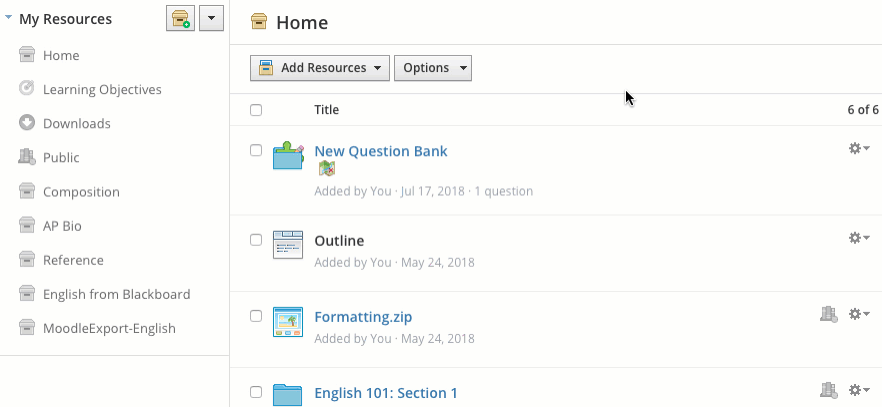The height and width of the screenshot is (407, 882).
Task: Click the New Question Bank icon
Action: click(x=288, y=156)
